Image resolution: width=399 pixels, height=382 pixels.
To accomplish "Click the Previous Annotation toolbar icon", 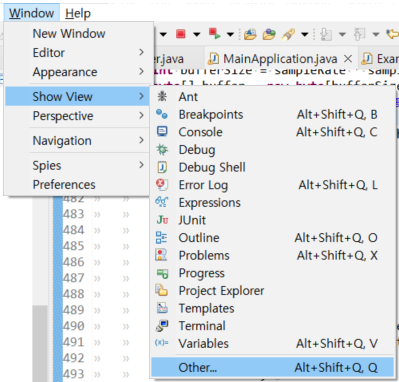I will click(359, 34).
